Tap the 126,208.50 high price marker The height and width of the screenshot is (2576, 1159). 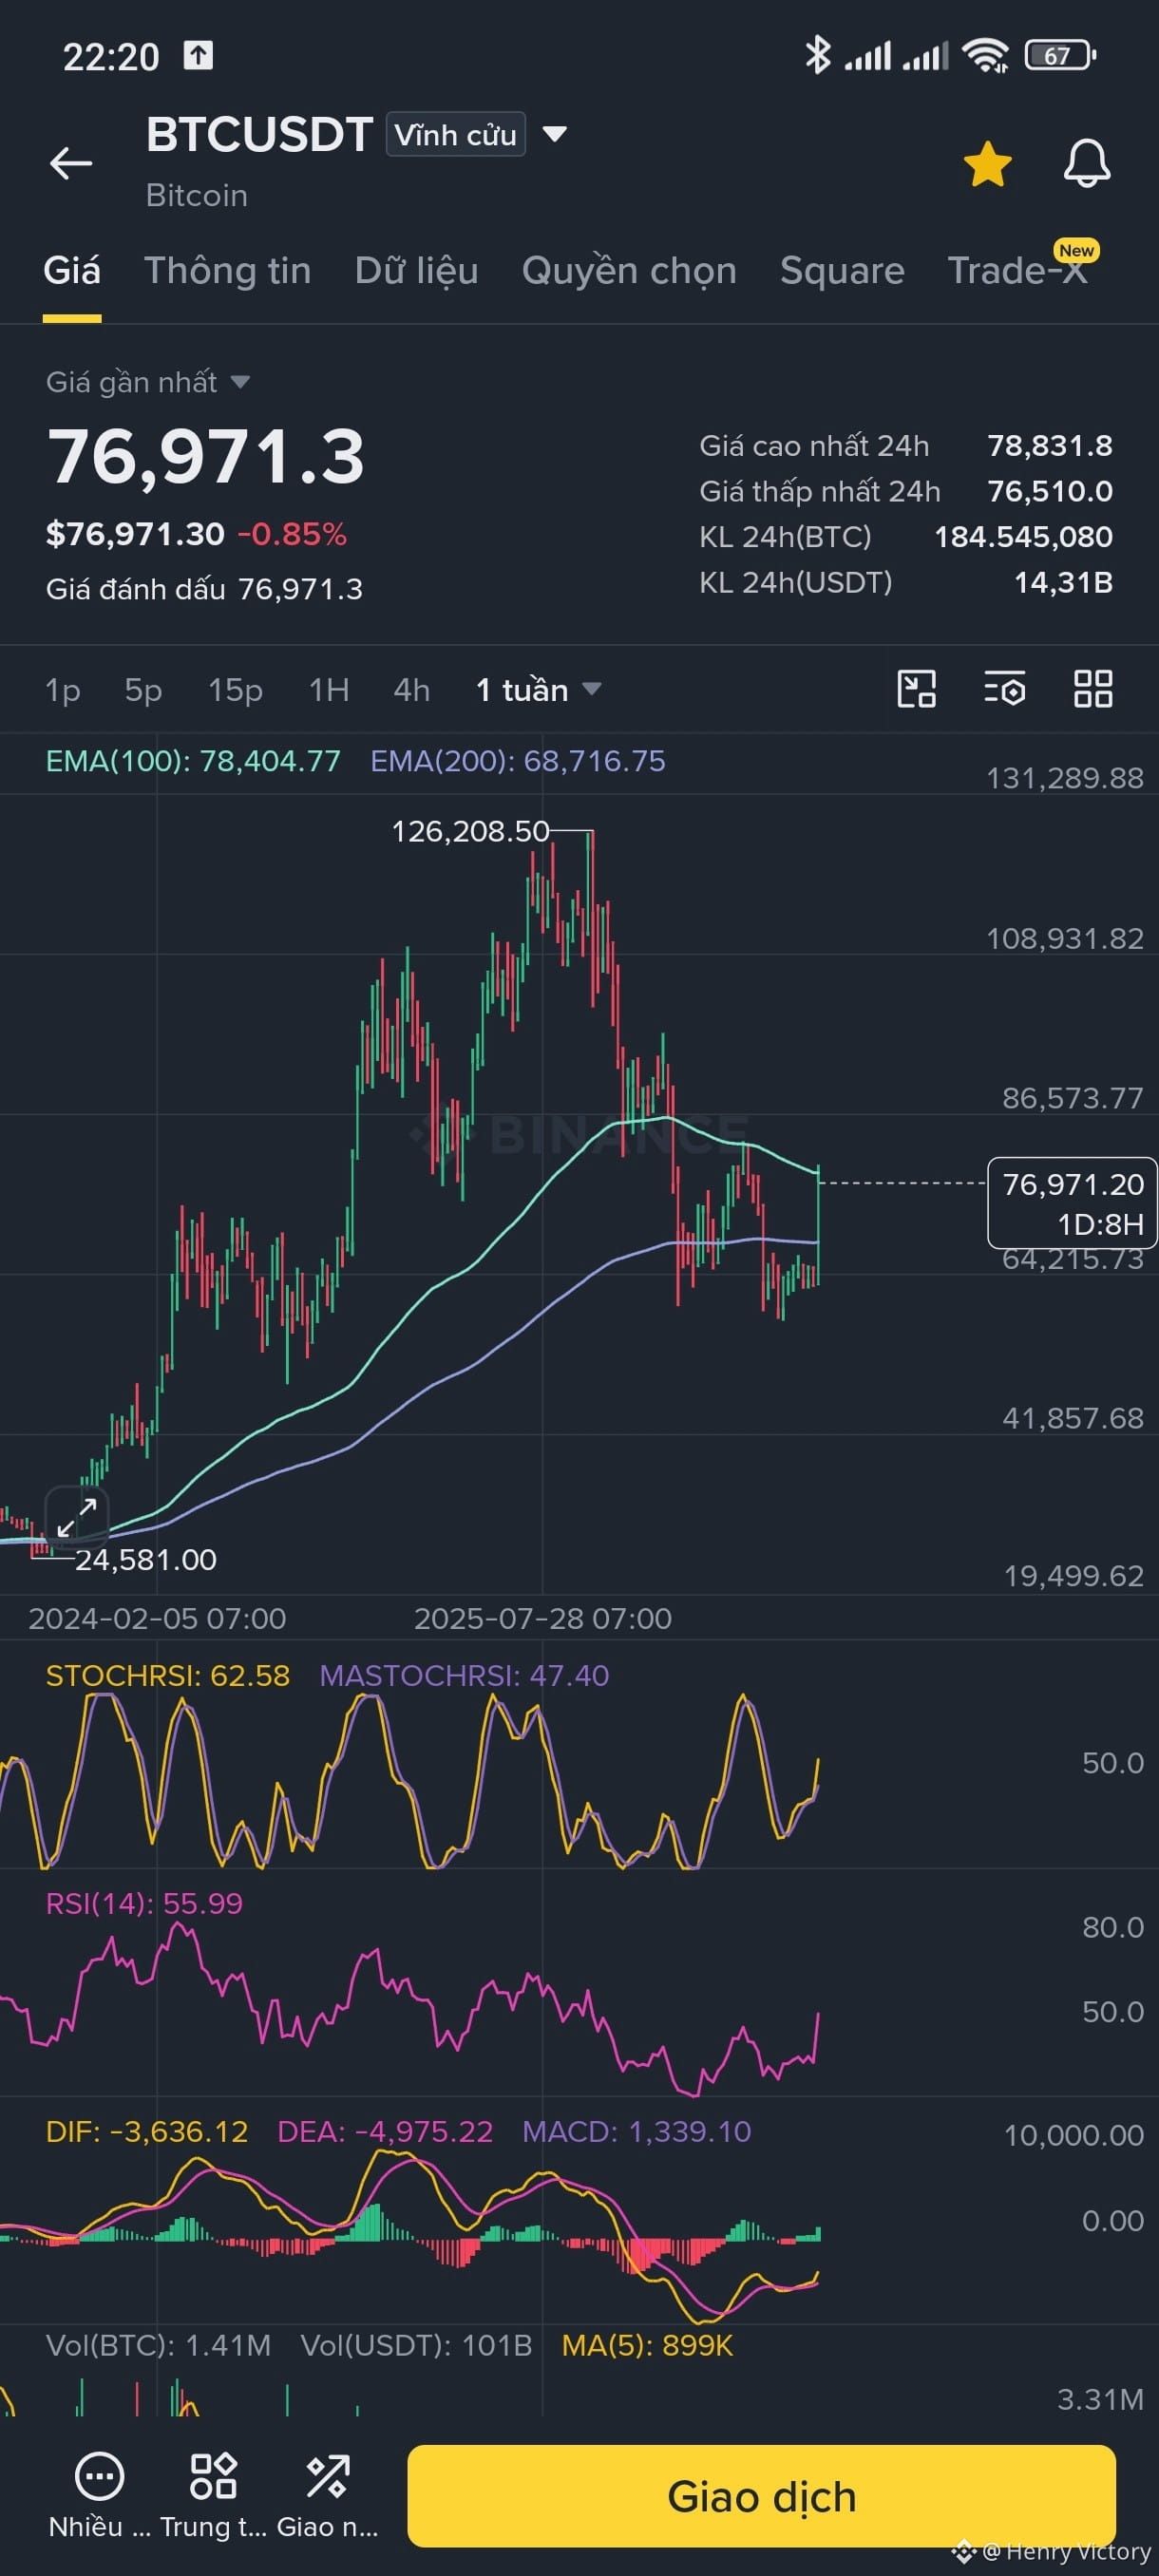[470, 831]
